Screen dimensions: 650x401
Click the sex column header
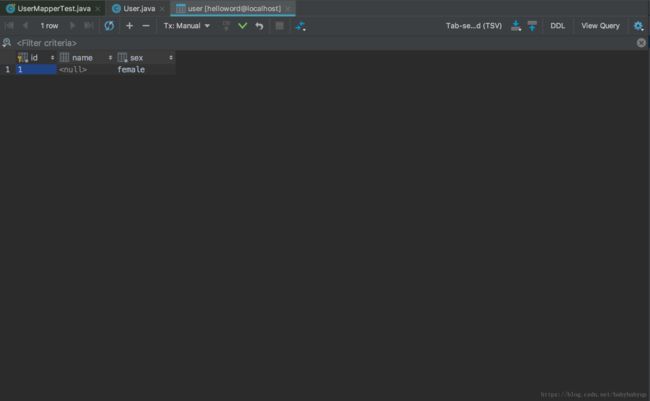click(145, 58)
